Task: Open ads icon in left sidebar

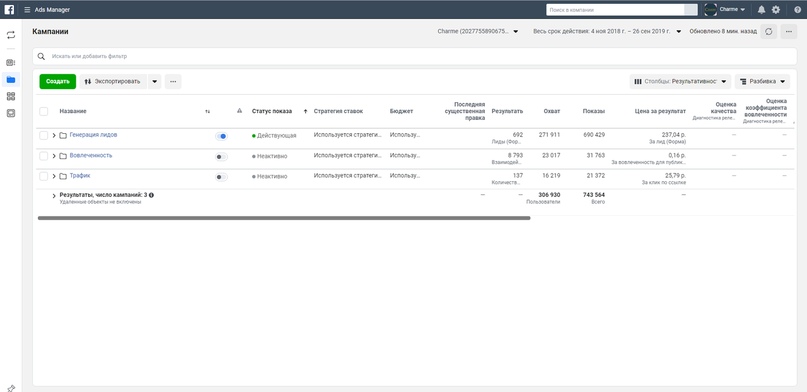Action: point(11,113)
